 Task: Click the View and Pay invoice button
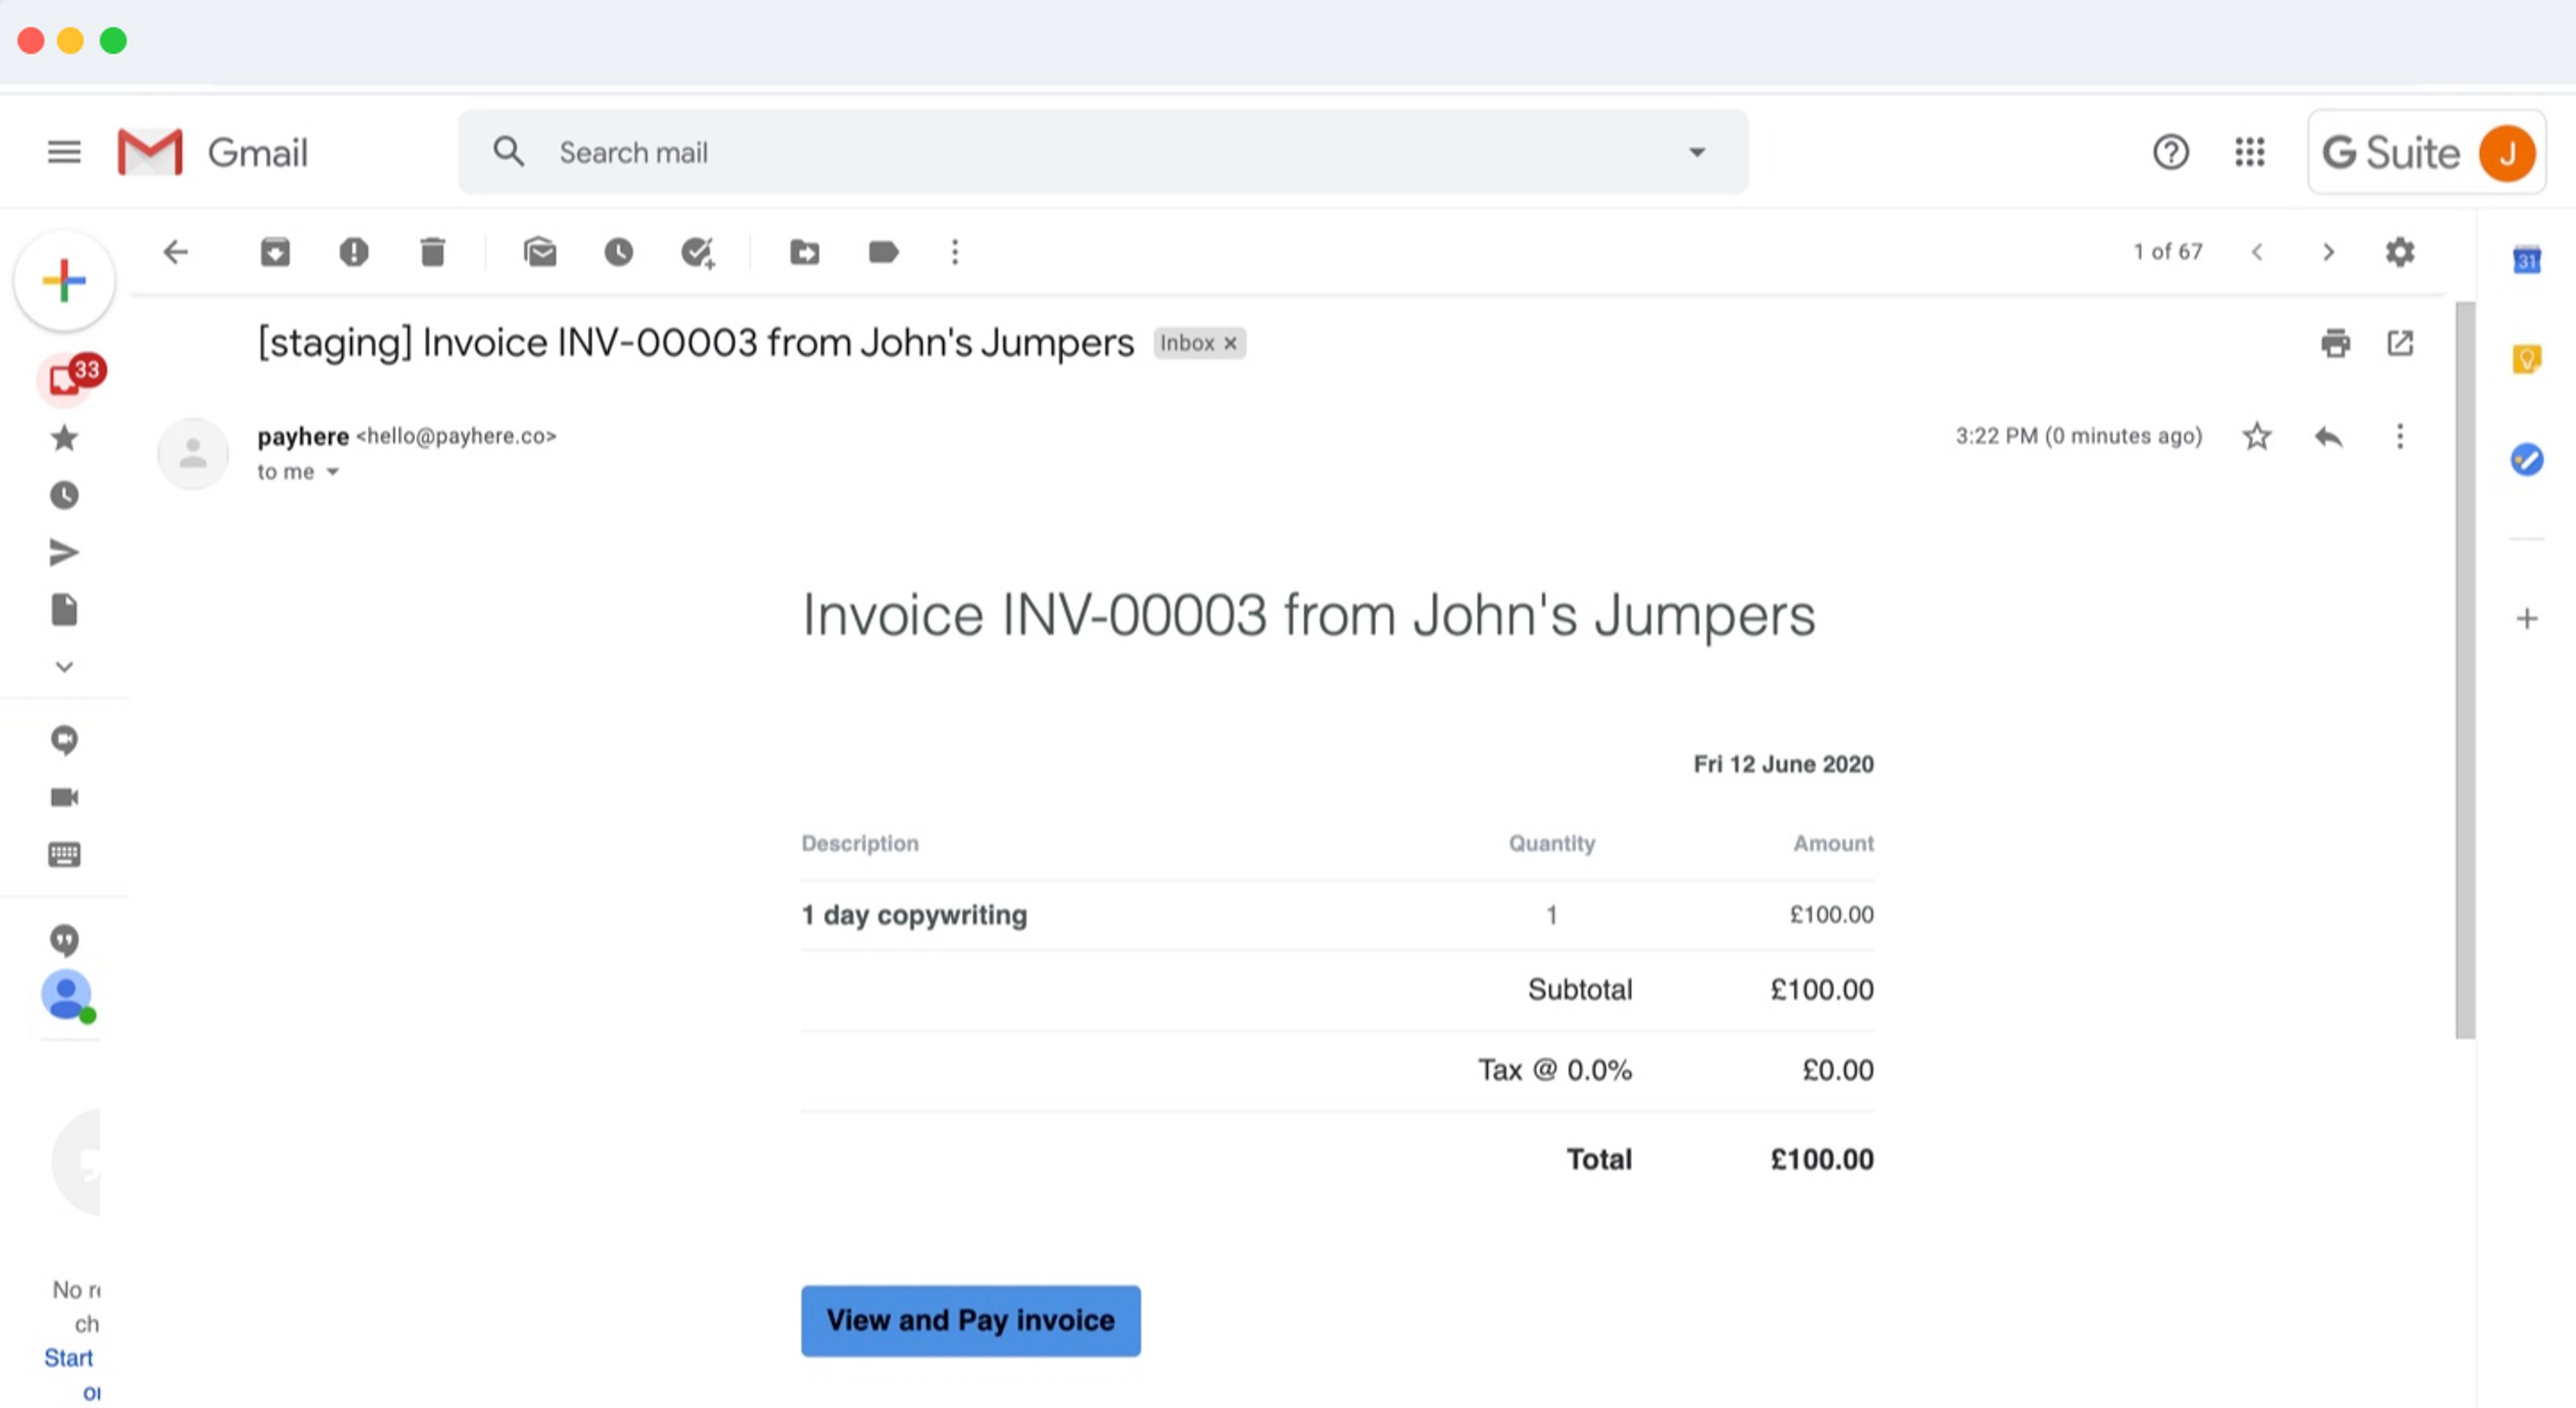tap(970, 1320)
